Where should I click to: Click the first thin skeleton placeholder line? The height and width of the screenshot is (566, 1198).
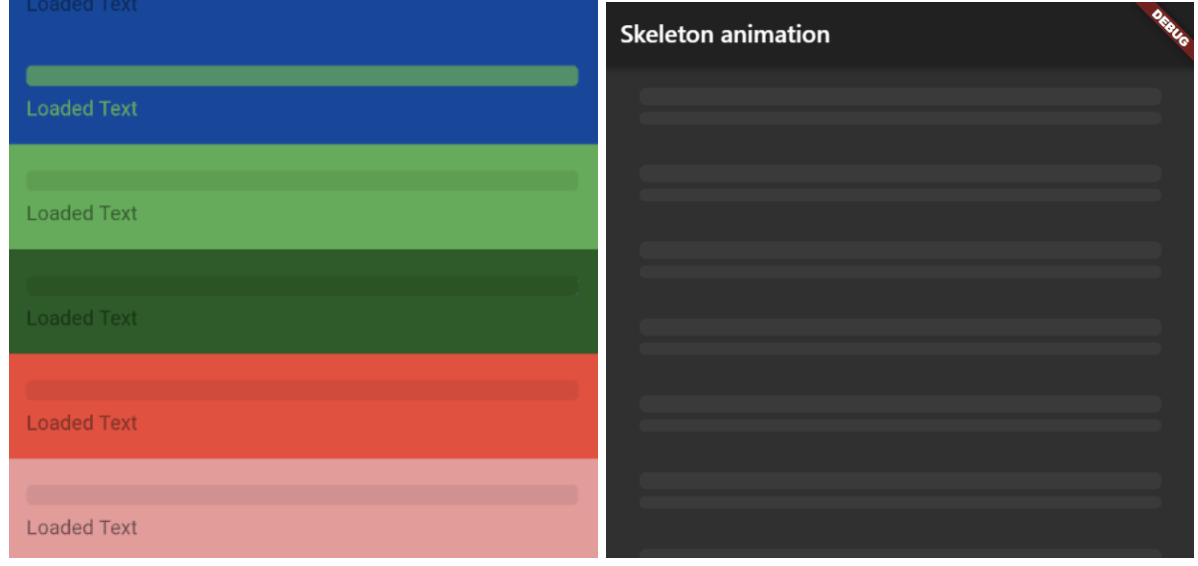pyautogui.click(x=900, y=118)
